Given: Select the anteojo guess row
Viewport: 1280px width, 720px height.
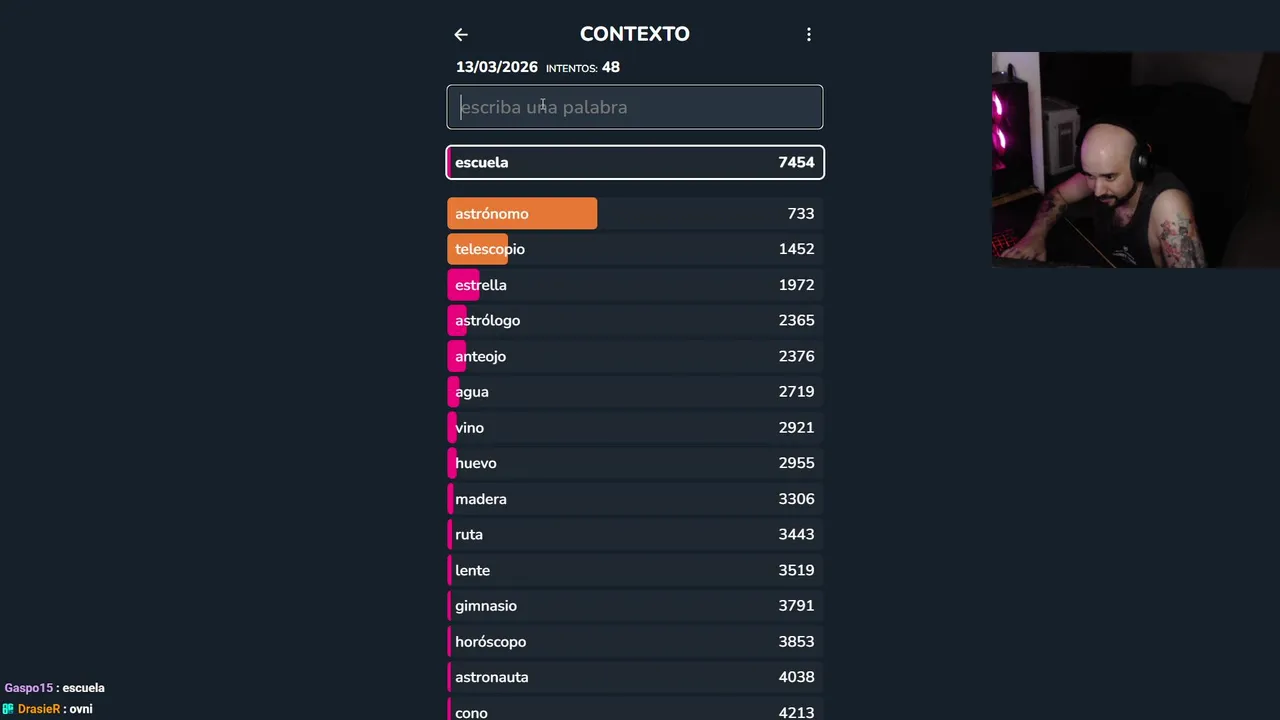Looking at the screenshot, I should point(635,356).
